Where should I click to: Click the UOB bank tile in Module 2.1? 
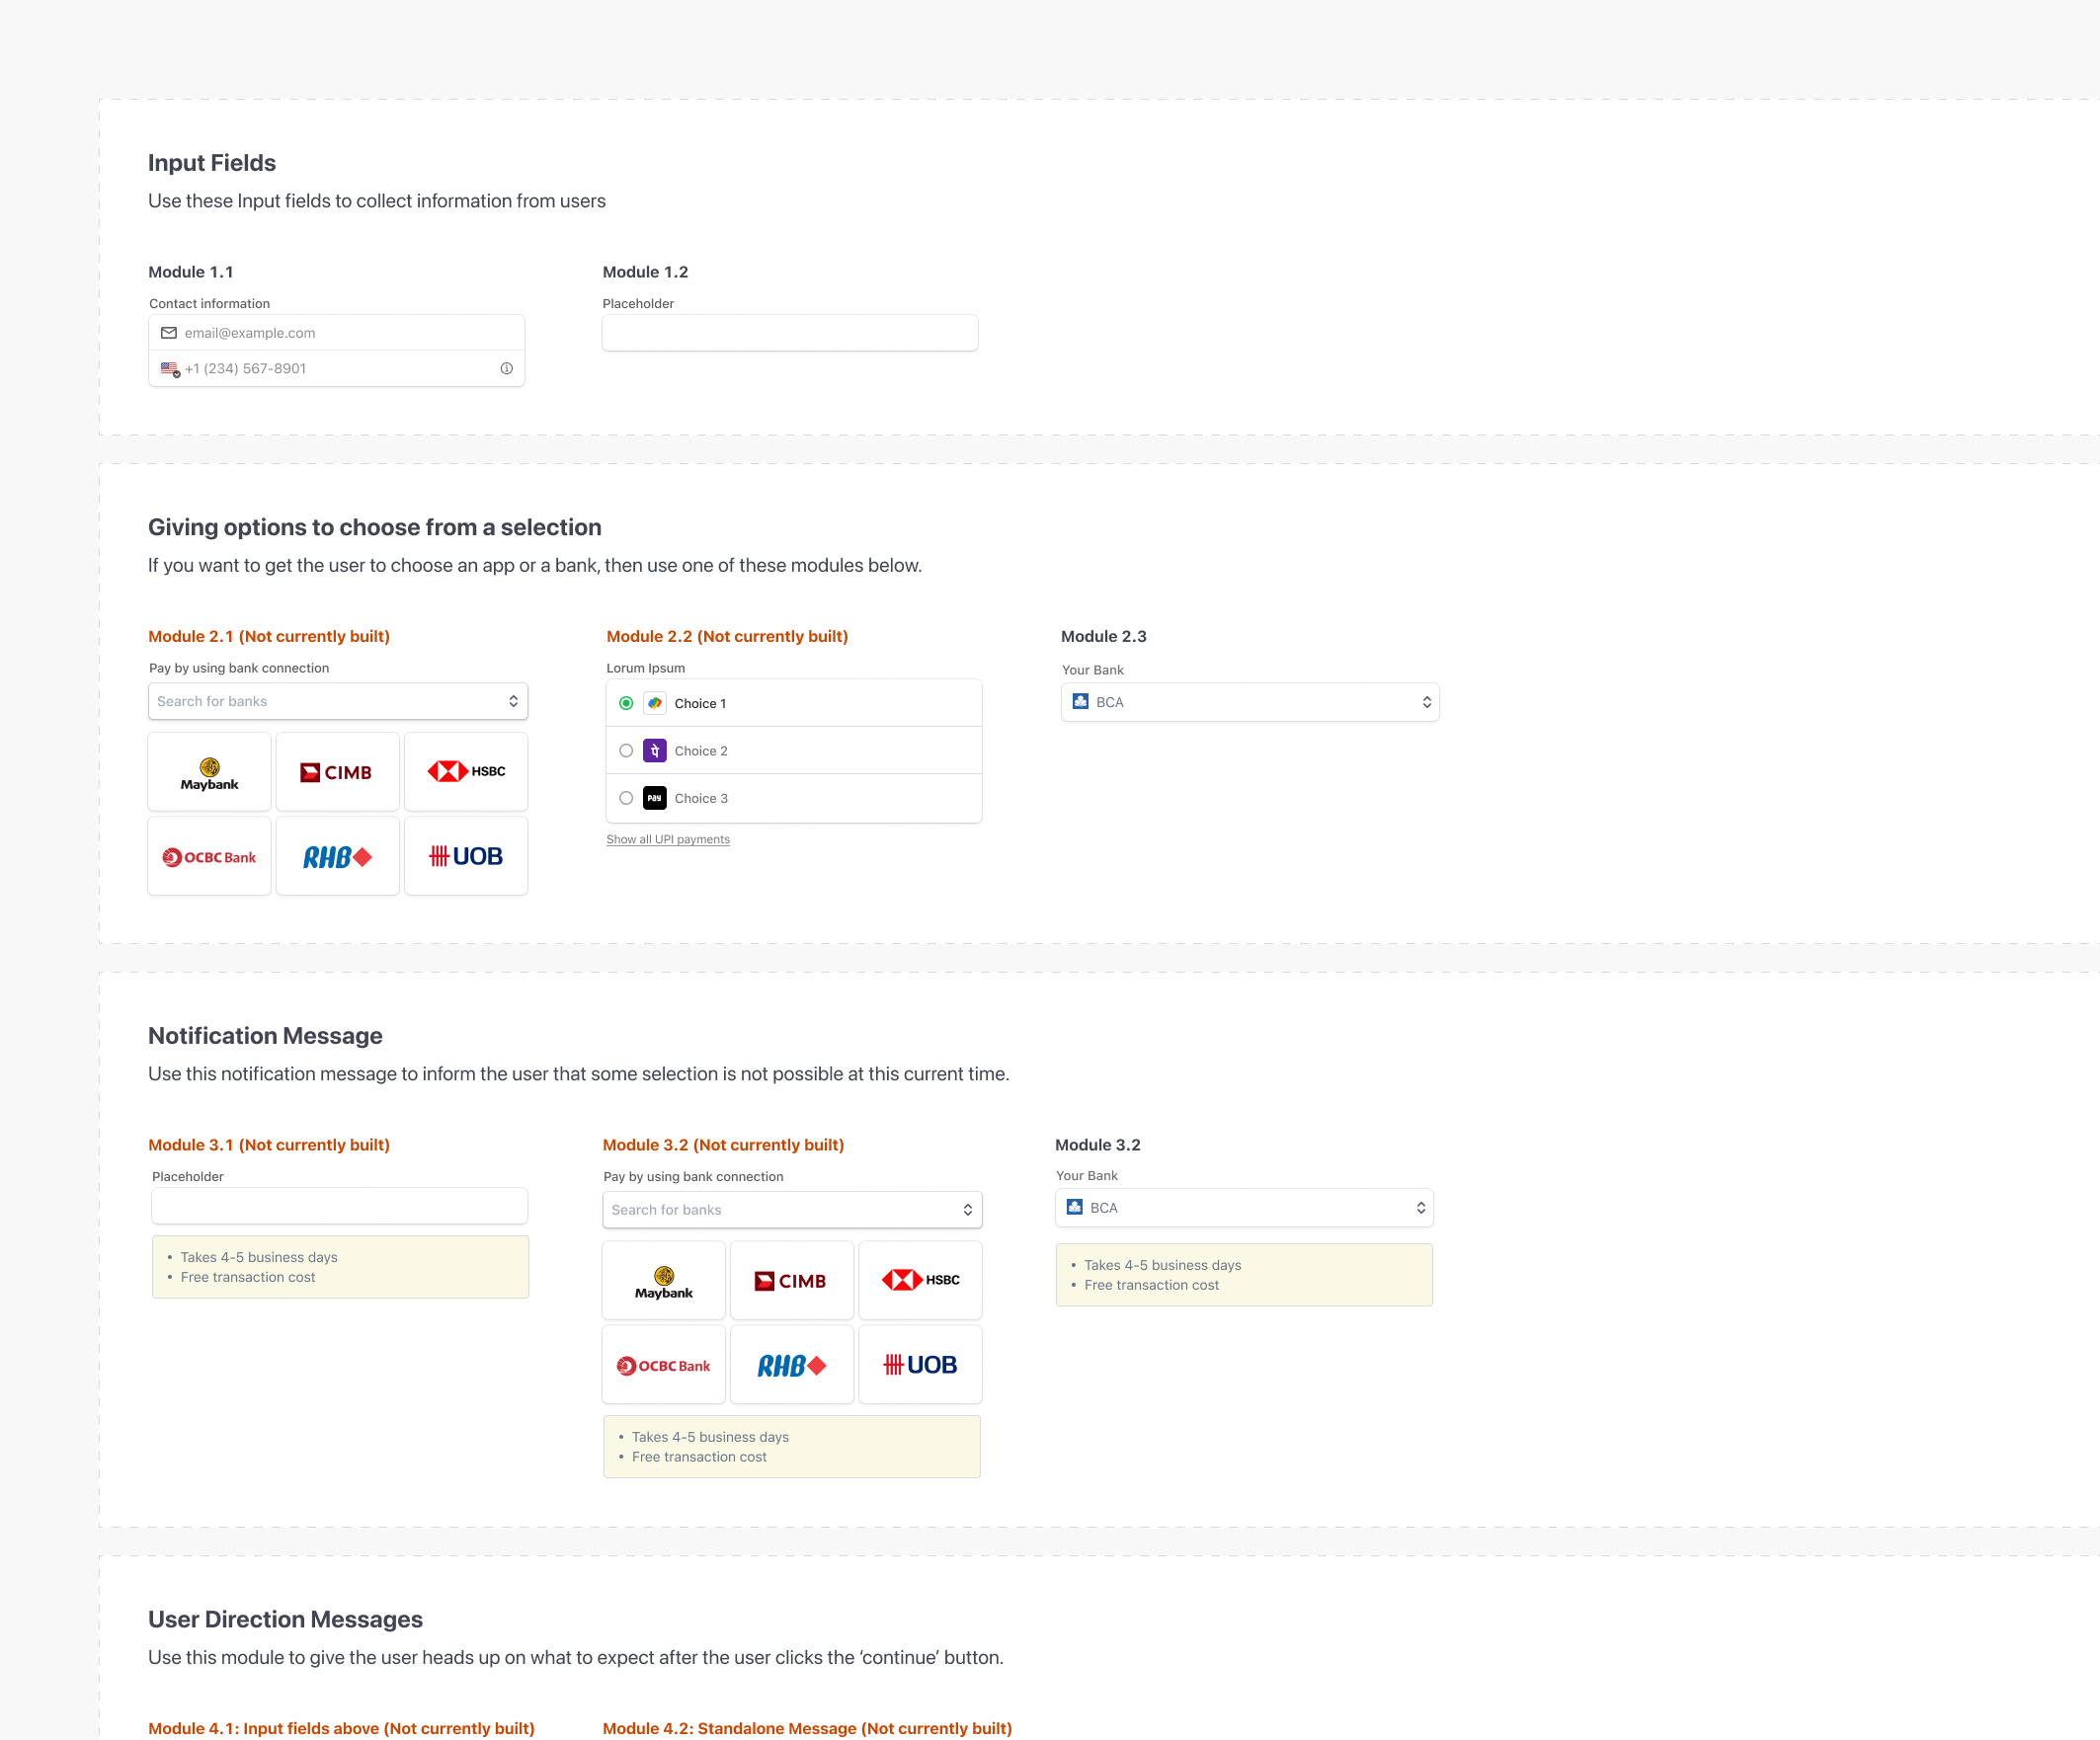466,857
